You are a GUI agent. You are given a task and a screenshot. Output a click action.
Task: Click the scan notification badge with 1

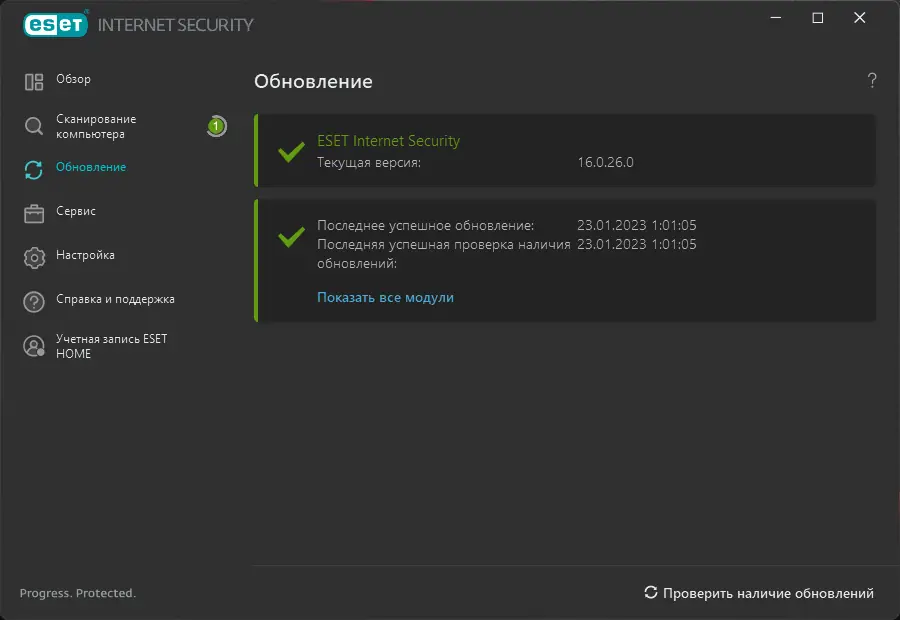[x=215, y=126]
